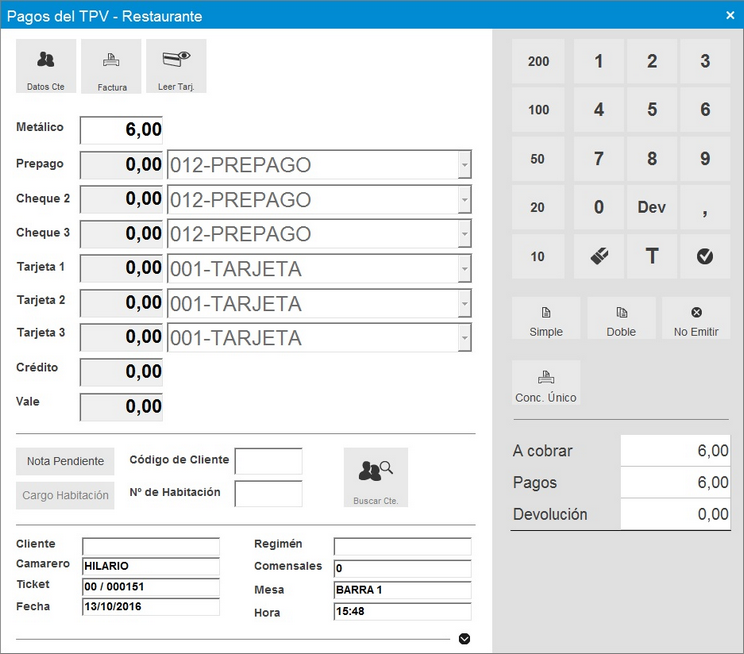Click Camarero field showing HILARIO
Screen dimensions: 744x654
[x=151, y=566]
